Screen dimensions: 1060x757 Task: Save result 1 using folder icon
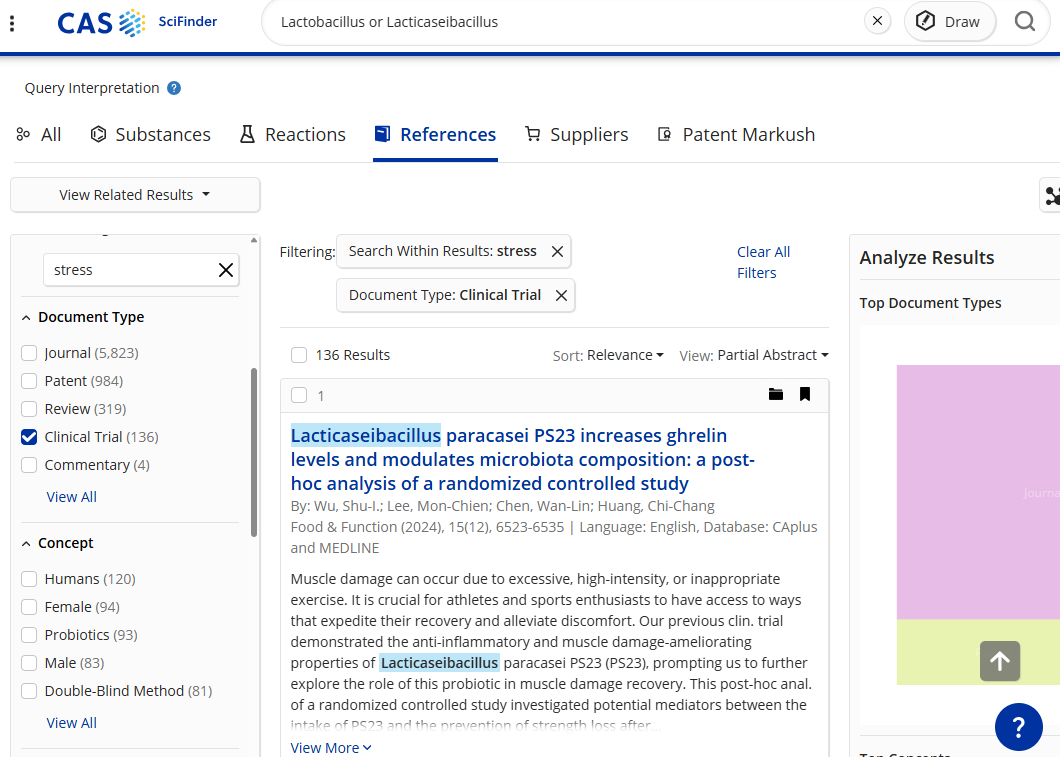776,395
